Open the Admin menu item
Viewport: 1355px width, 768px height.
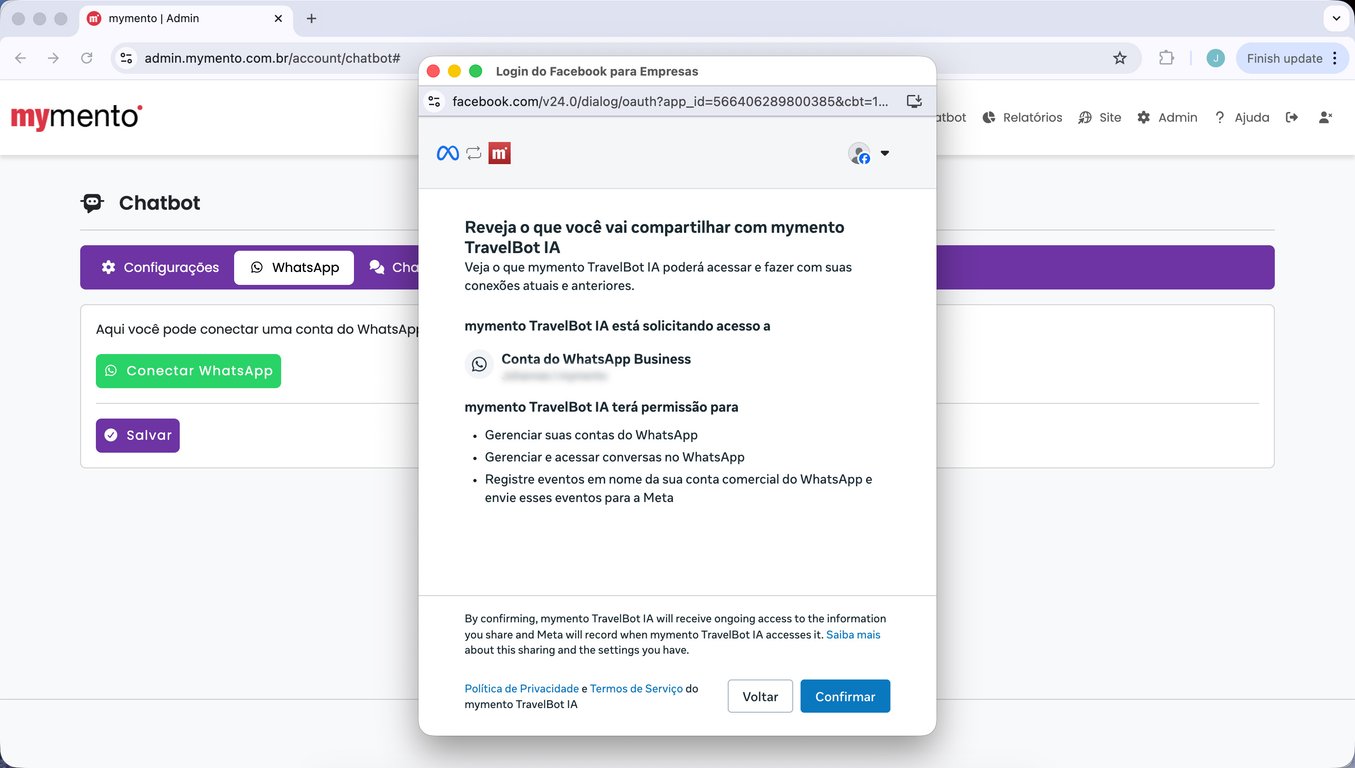coord(1167,117)
